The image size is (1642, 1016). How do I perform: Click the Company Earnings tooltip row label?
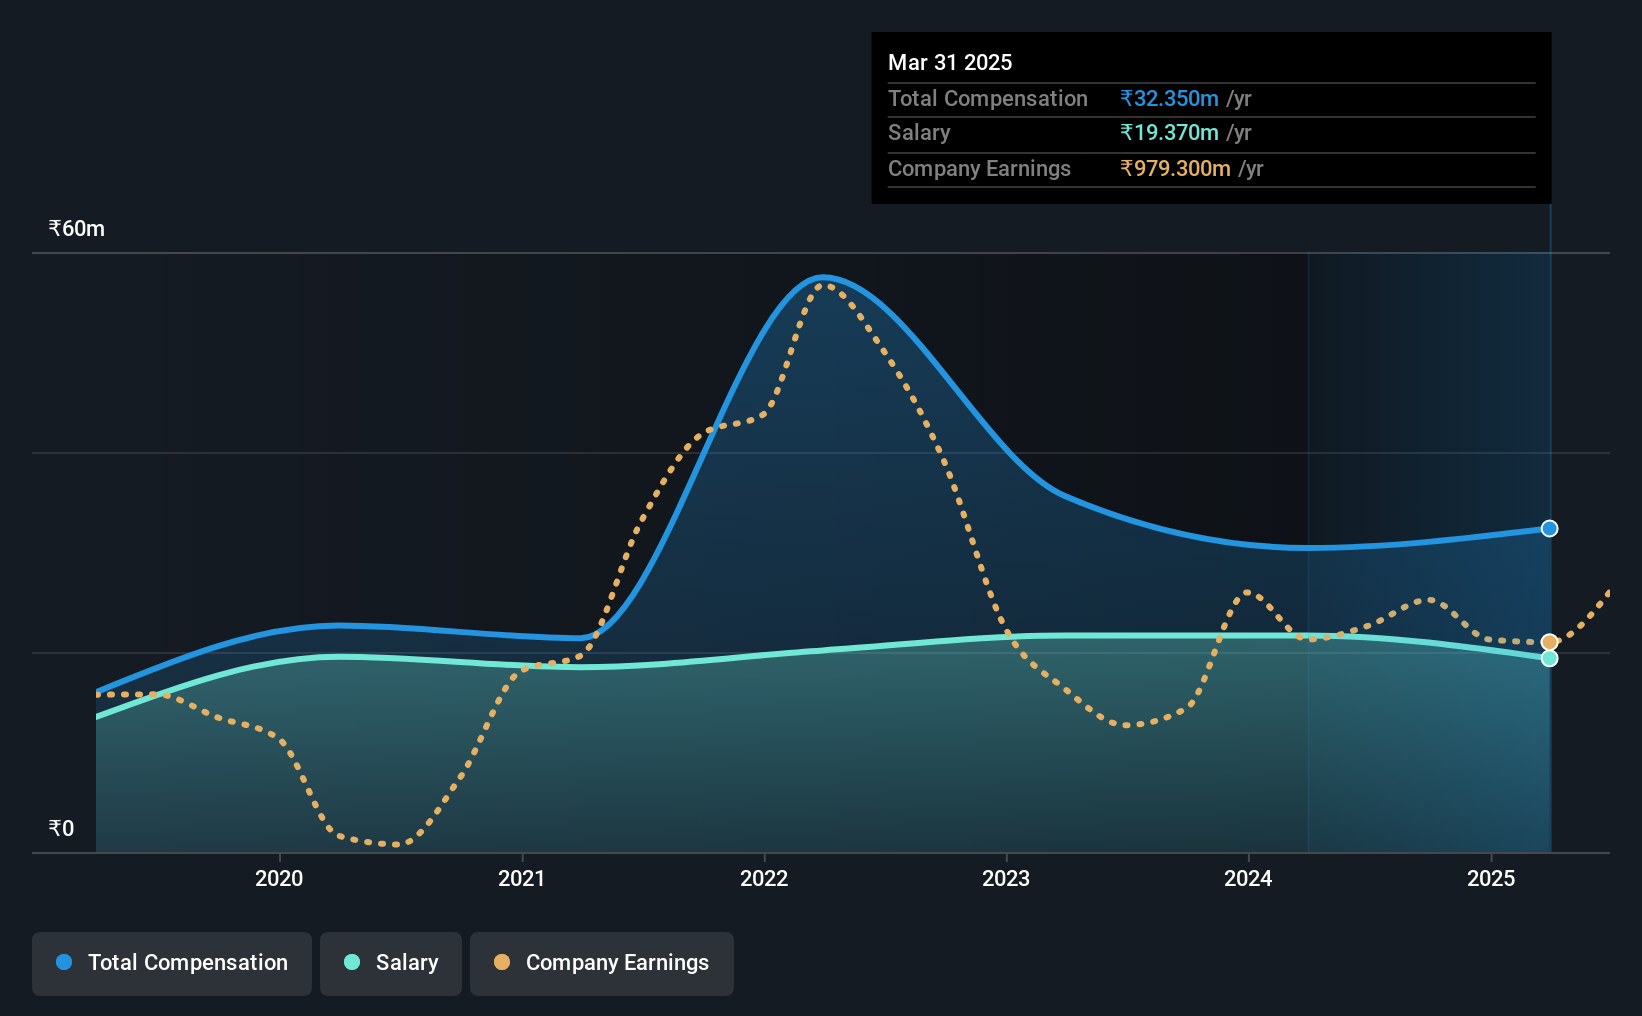click(x=979, y=168)
